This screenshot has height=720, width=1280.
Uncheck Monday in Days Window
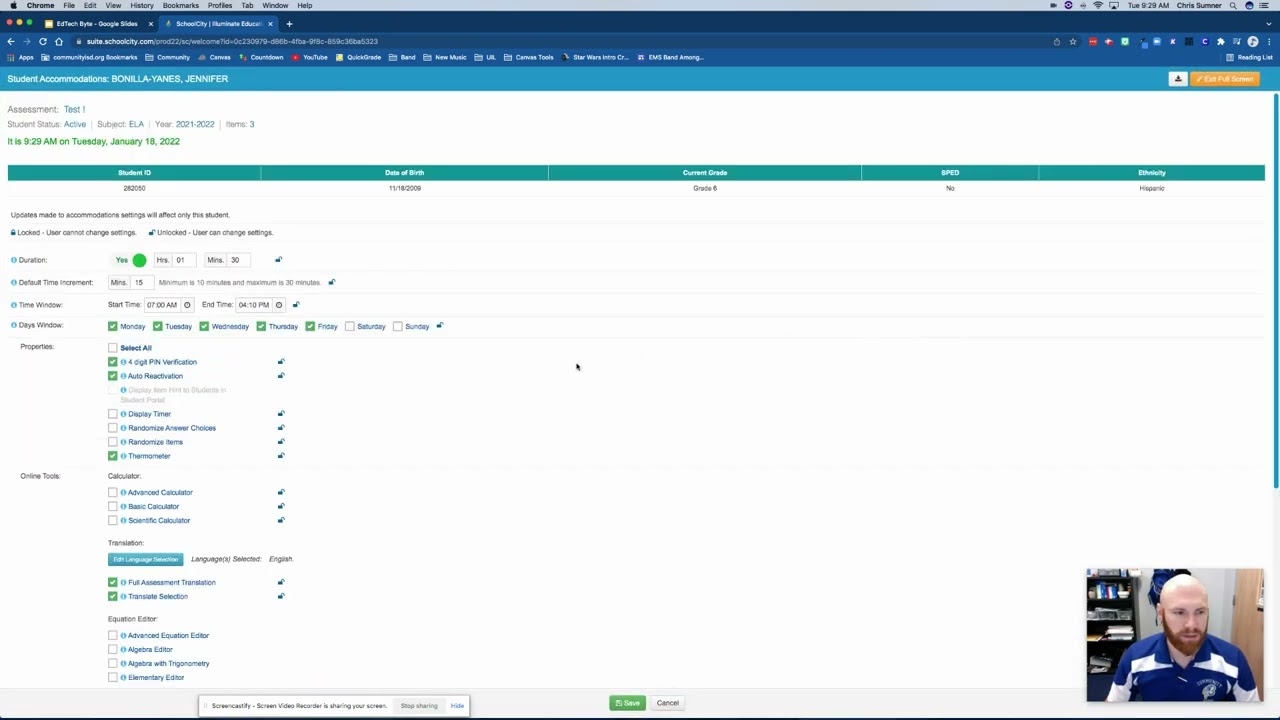point(113,326)
